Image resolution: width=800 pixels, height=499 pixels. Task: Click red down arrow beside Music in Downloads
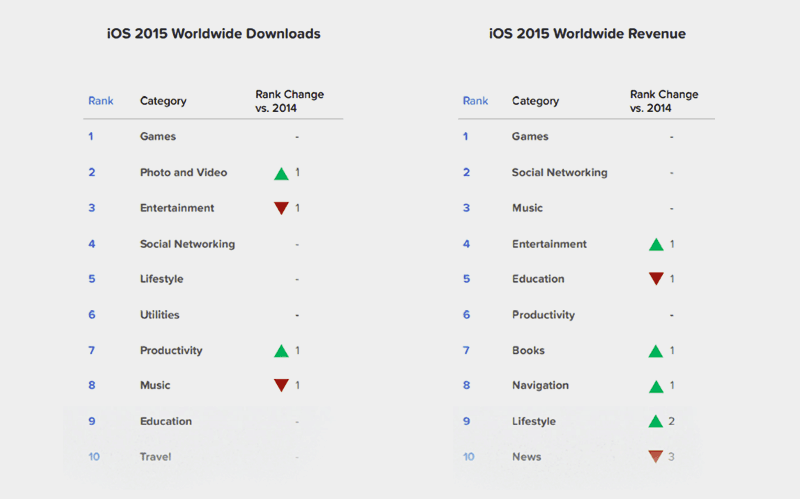pos(281,385)
